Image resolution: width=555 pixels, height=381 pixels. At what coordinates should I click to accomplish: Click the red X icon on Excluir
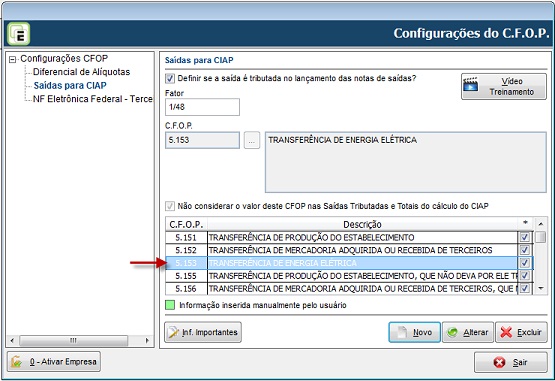(x=506, y=332)
